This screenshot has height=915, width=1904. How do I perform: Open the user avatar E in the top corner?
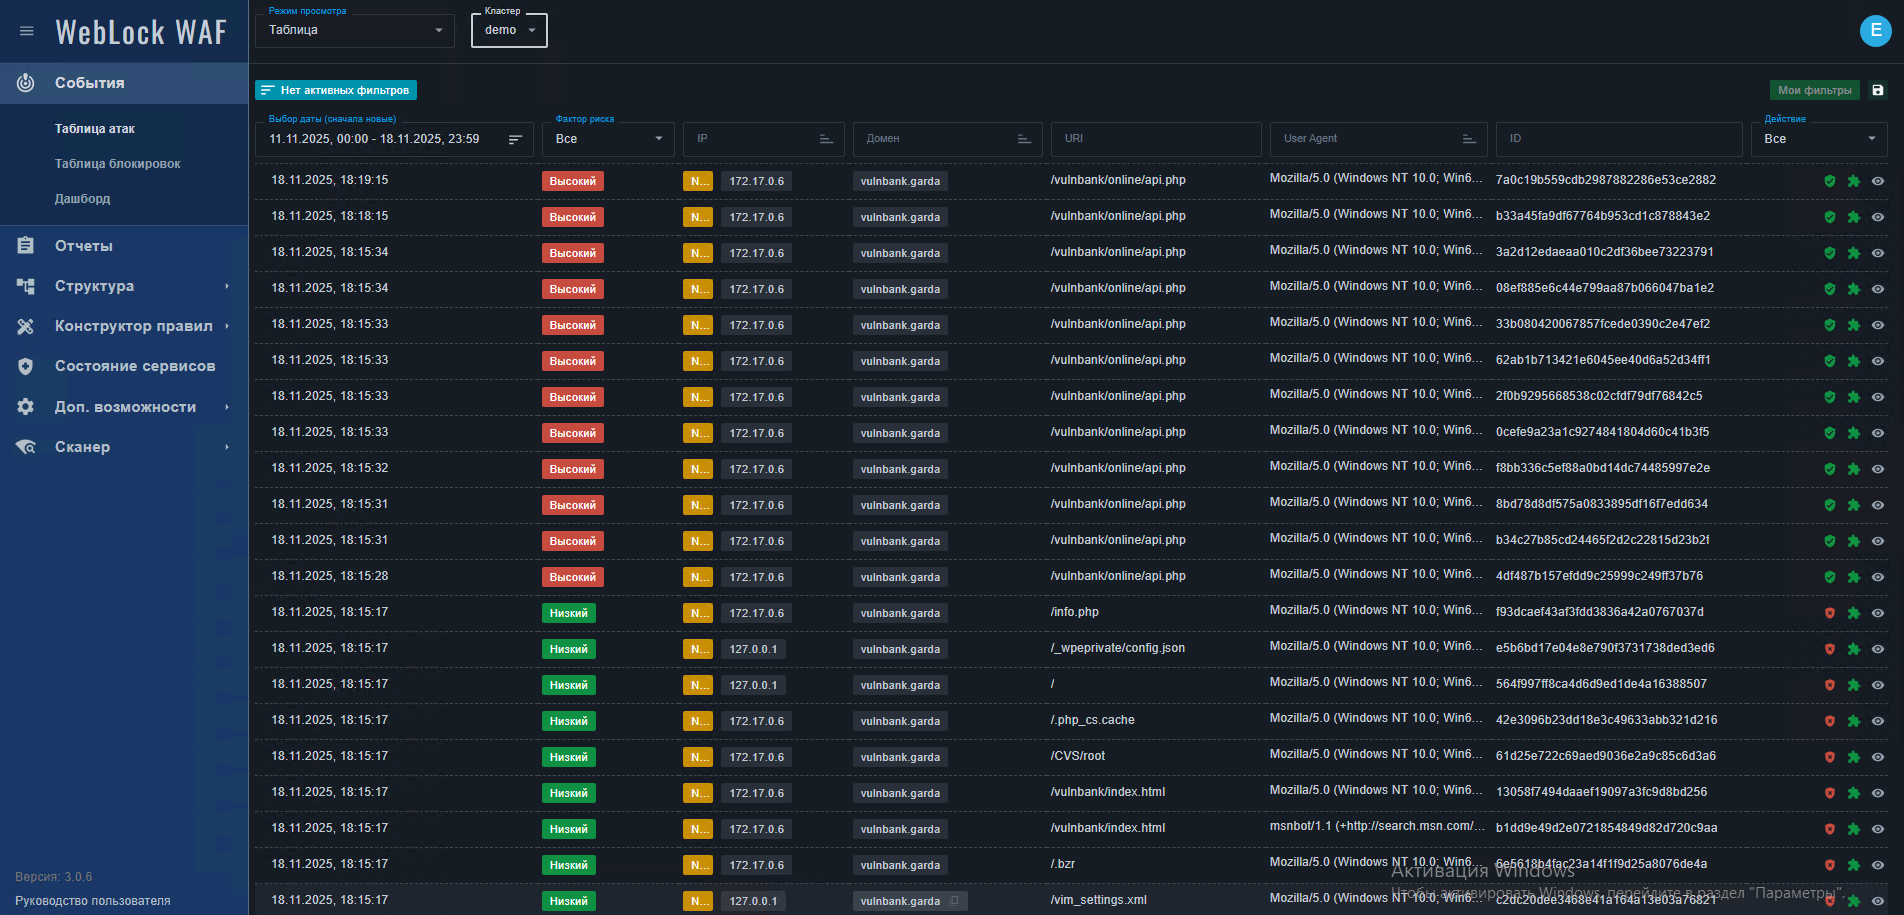click(x=1875, y=31)
